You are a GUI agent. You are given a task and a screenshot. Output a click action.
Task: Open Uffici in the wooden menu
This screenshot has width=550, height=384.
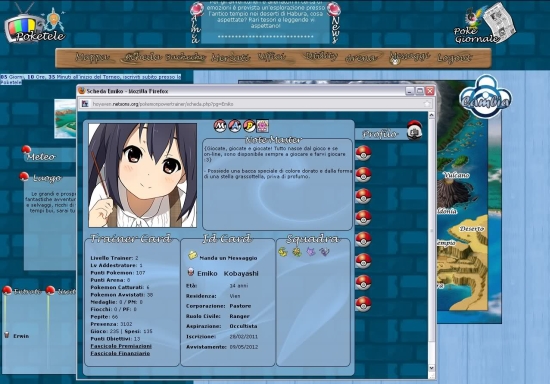coord(272,57)
